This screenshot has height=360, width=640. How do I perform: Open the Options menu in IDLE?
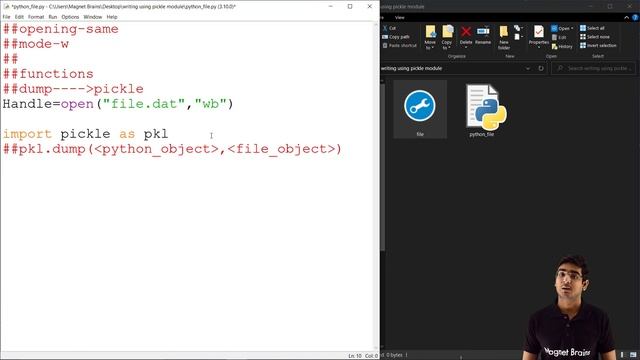(70, 17)
